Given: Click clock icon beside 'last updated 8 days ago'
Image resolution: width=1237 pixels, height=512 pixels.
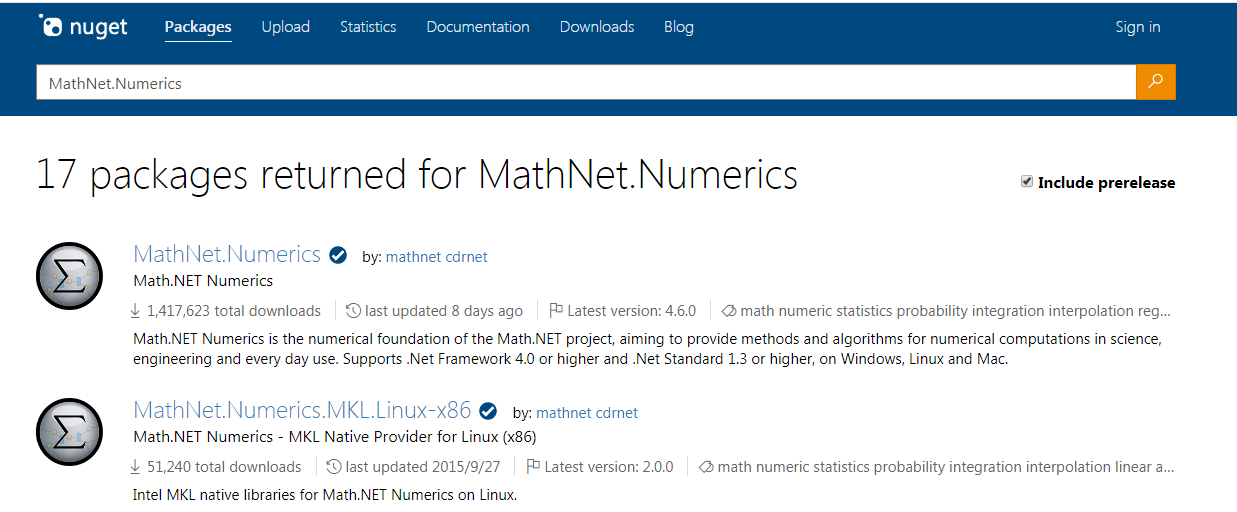Looking at the screenshot, I should pyautogui.click(x=353, y=311).
